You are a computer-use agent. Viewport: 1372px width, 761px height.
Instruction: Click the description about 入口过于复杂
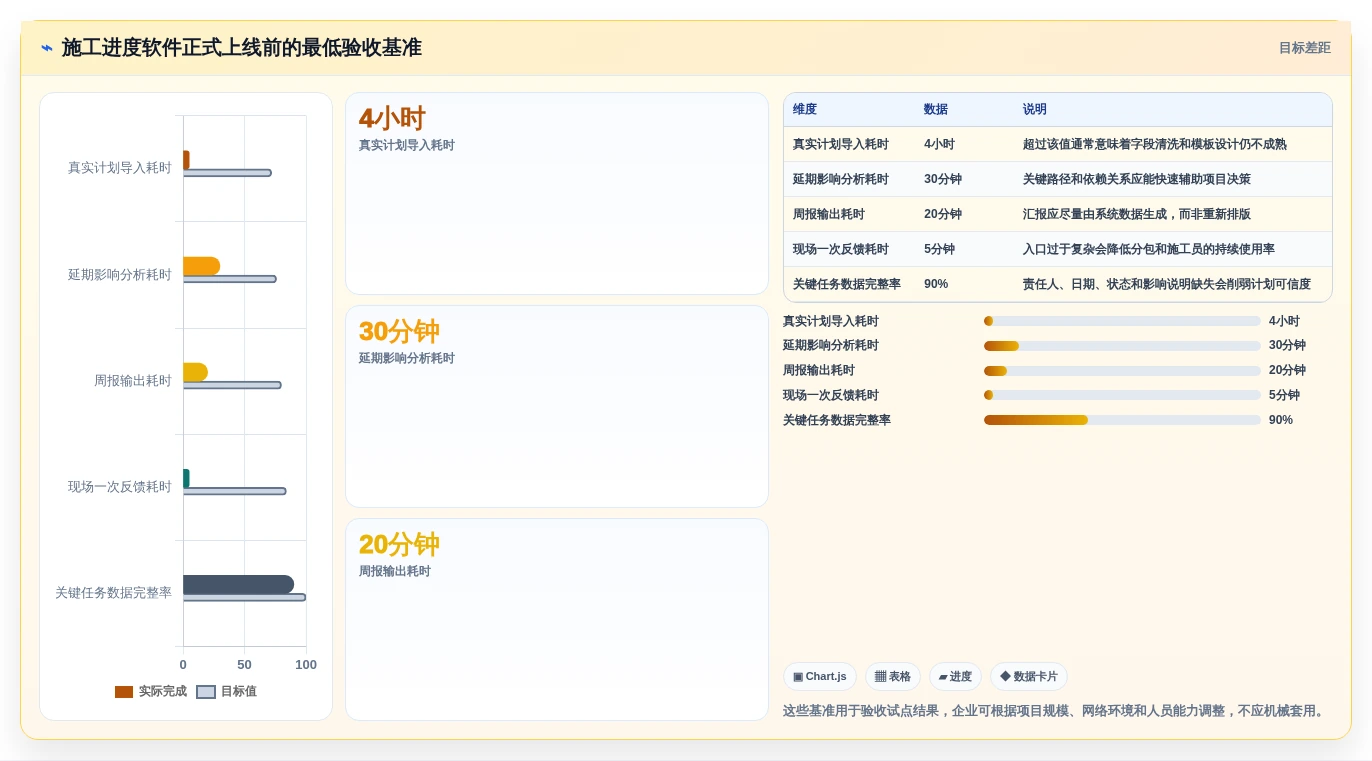point(1148,250)
